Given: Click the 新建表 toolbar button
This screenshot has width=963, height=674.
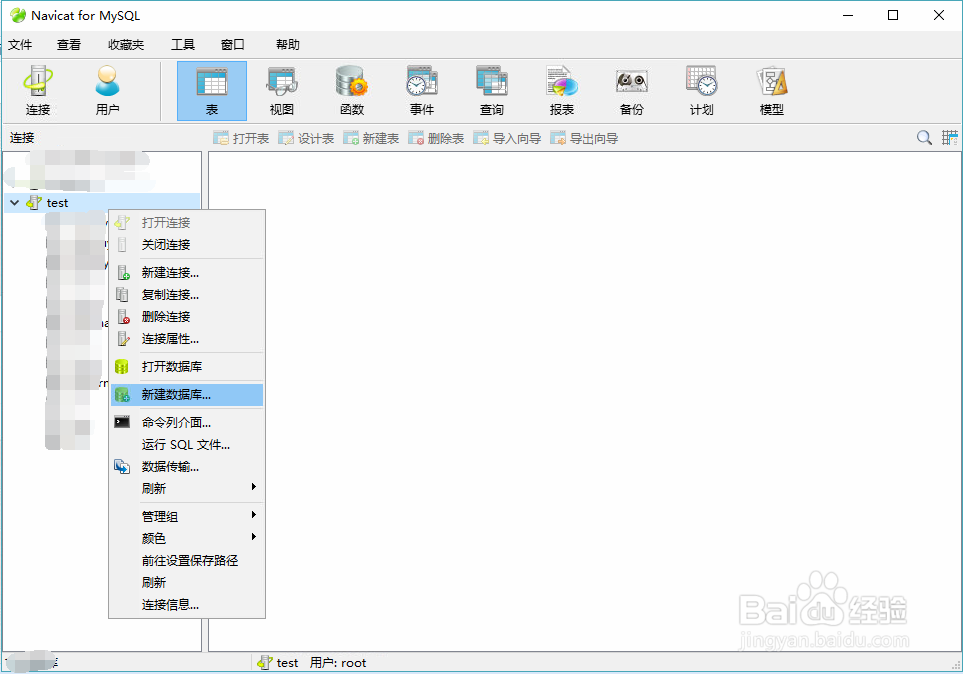Looking at the screenshot, I should pos(371,138).
